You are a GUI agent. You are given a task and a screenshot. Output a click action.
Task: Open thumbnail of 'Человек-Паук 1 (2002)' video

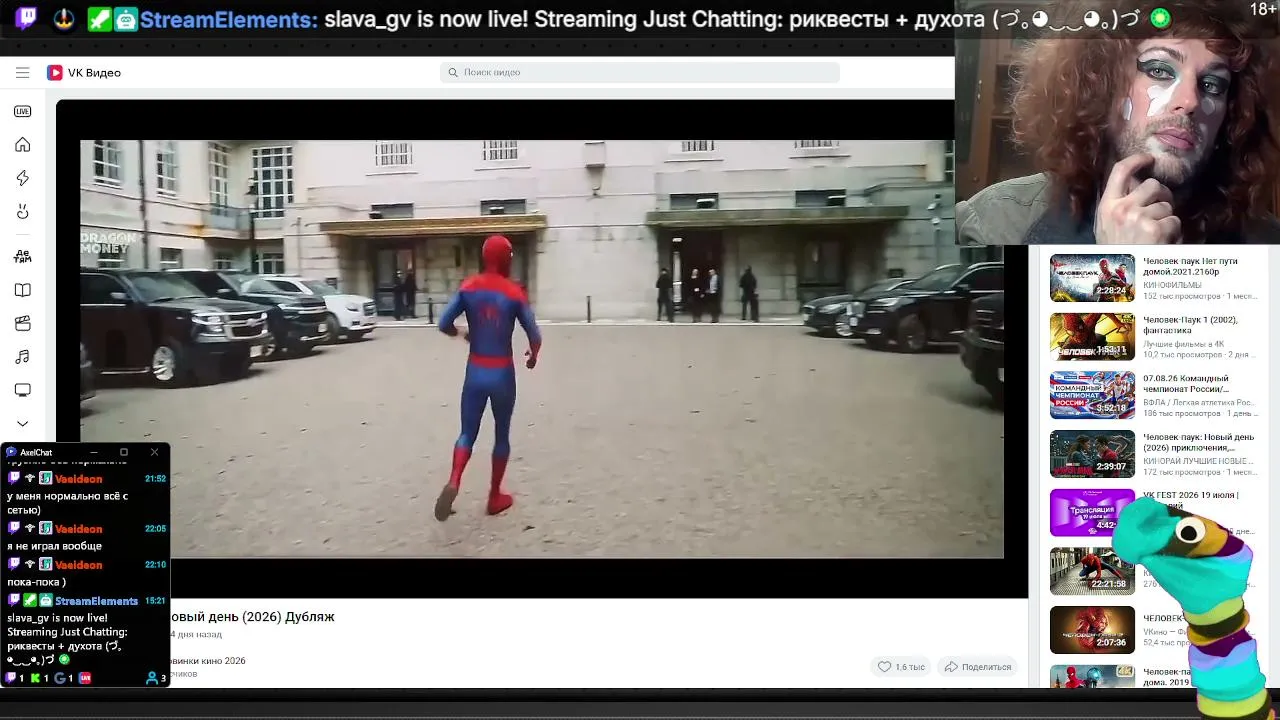(x=1092, y=337)
